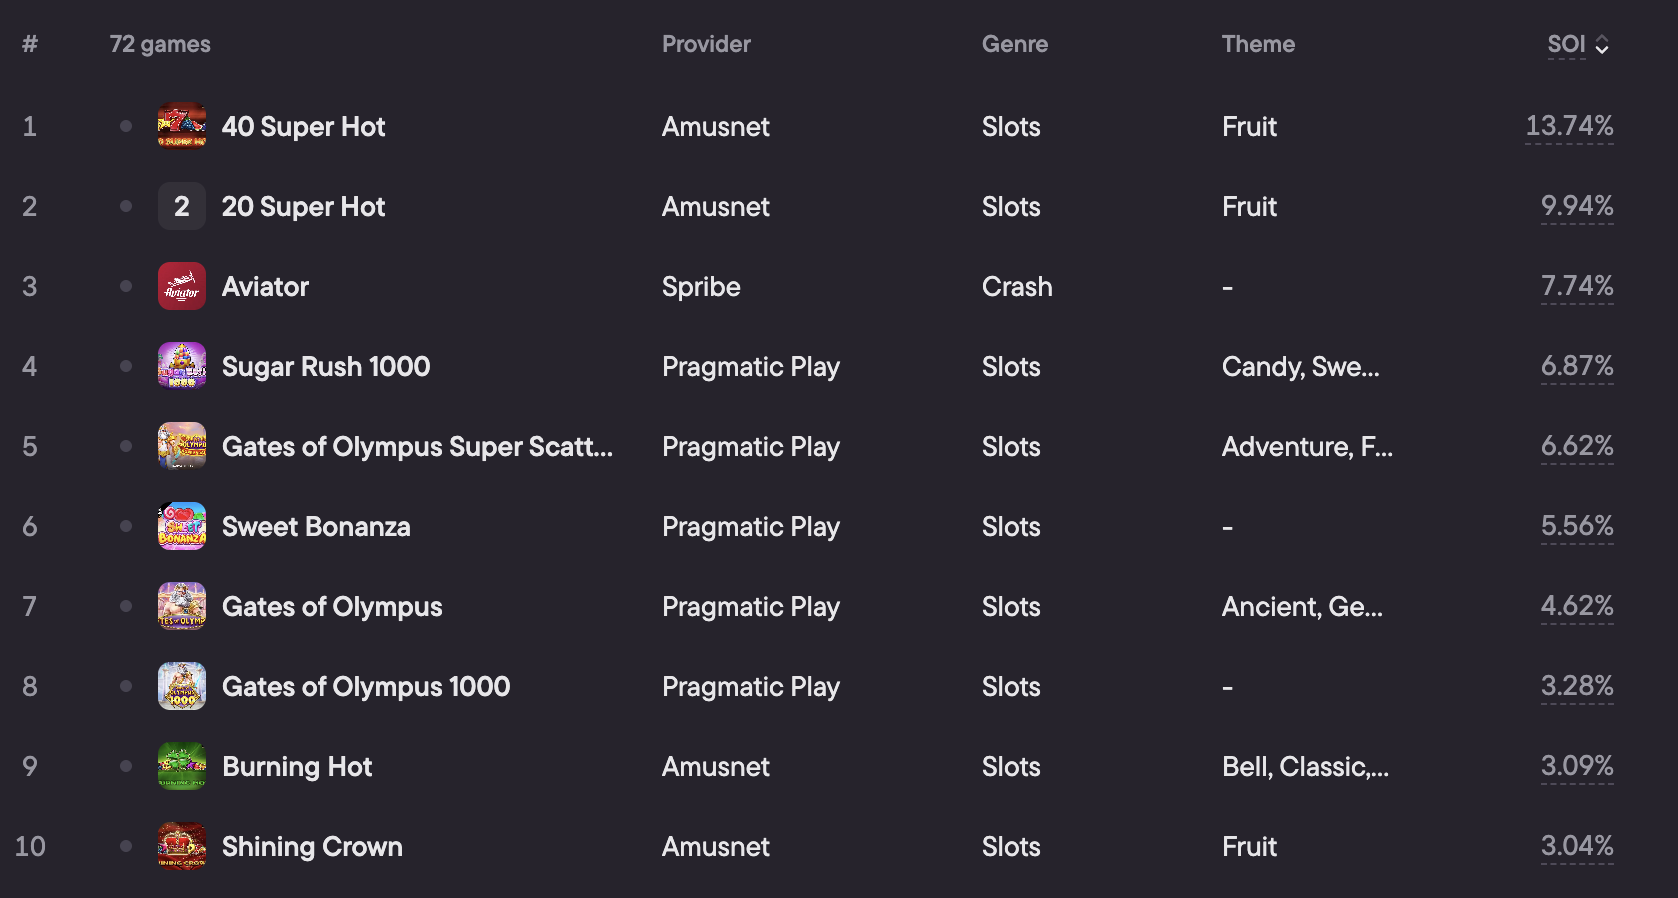Click the 40 Super Hot game icon
The image size is (1678, 898).
182,126
